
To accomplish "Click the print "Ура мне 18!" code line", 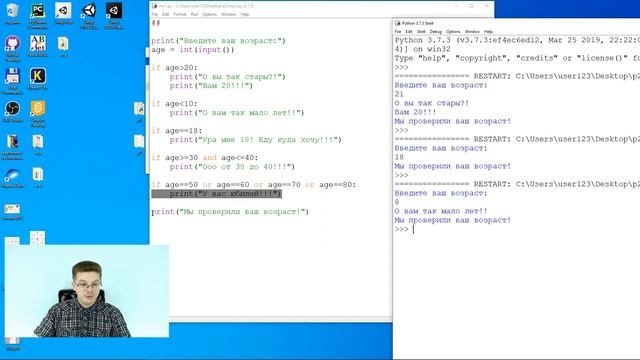I will click(x=256, y=140).
